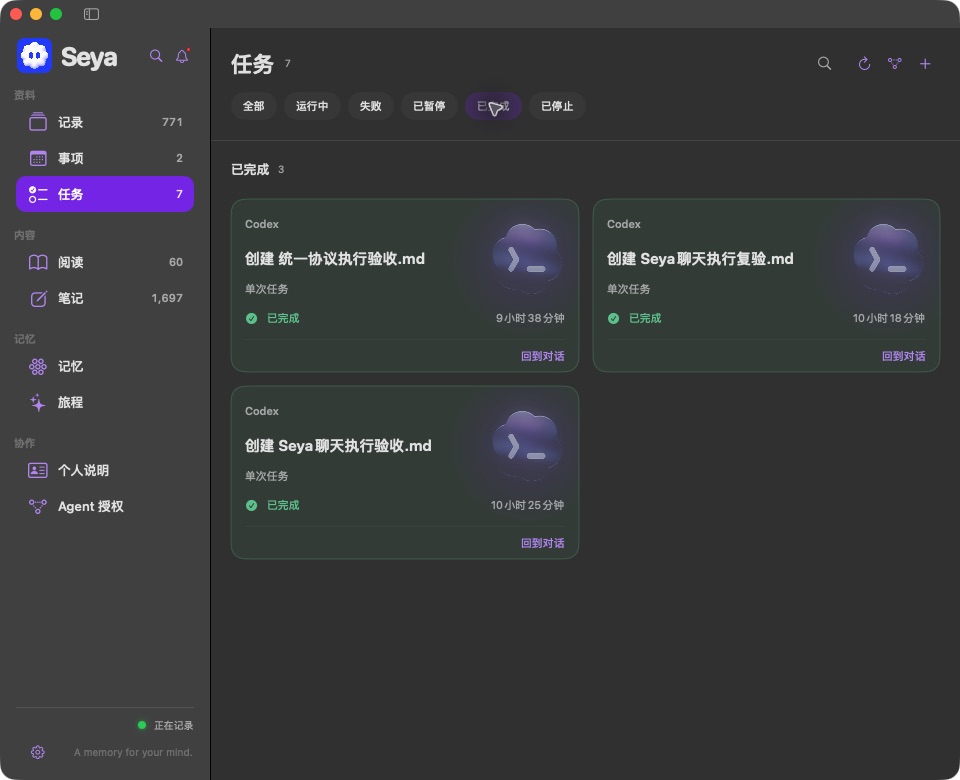Screen dimensions: 960x780
Task: Click the 记录 stack icon in sidebar
Action: [x=38, y=122]
